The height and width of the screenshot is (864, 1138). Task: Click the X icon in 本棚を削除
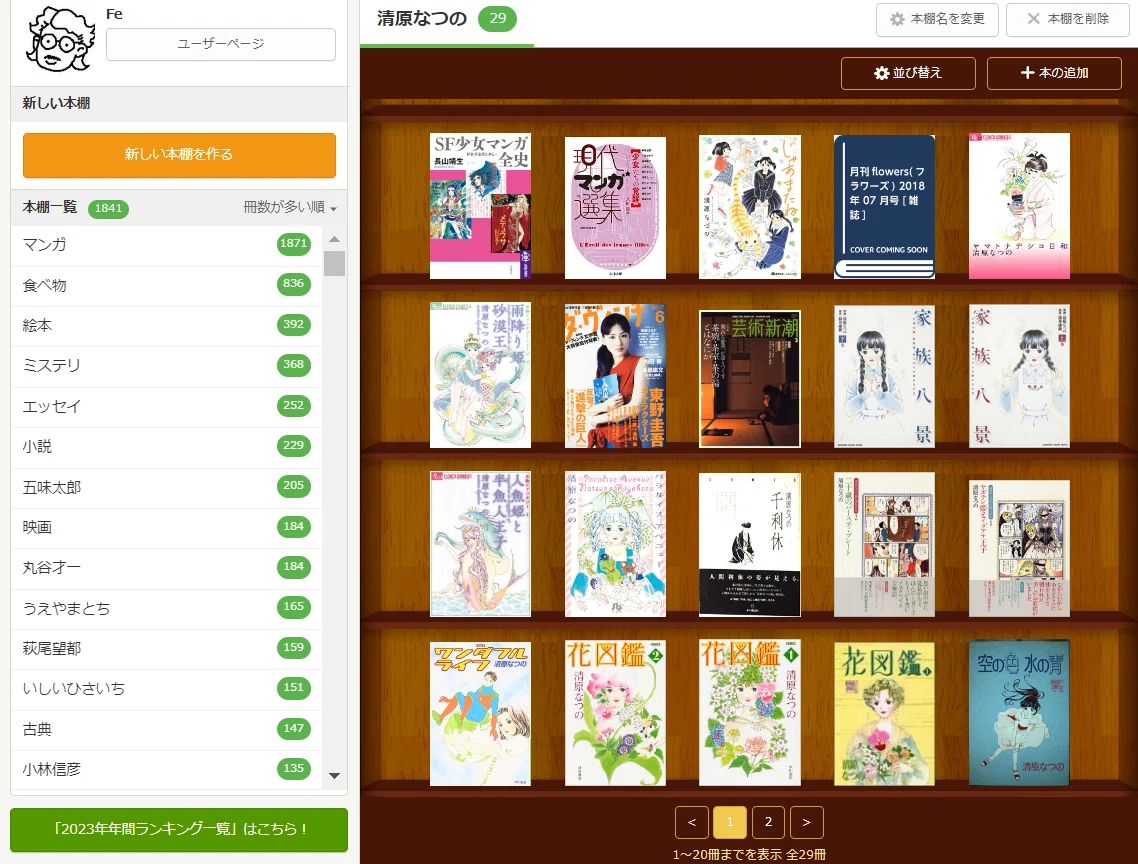[x=1033, y=19]
